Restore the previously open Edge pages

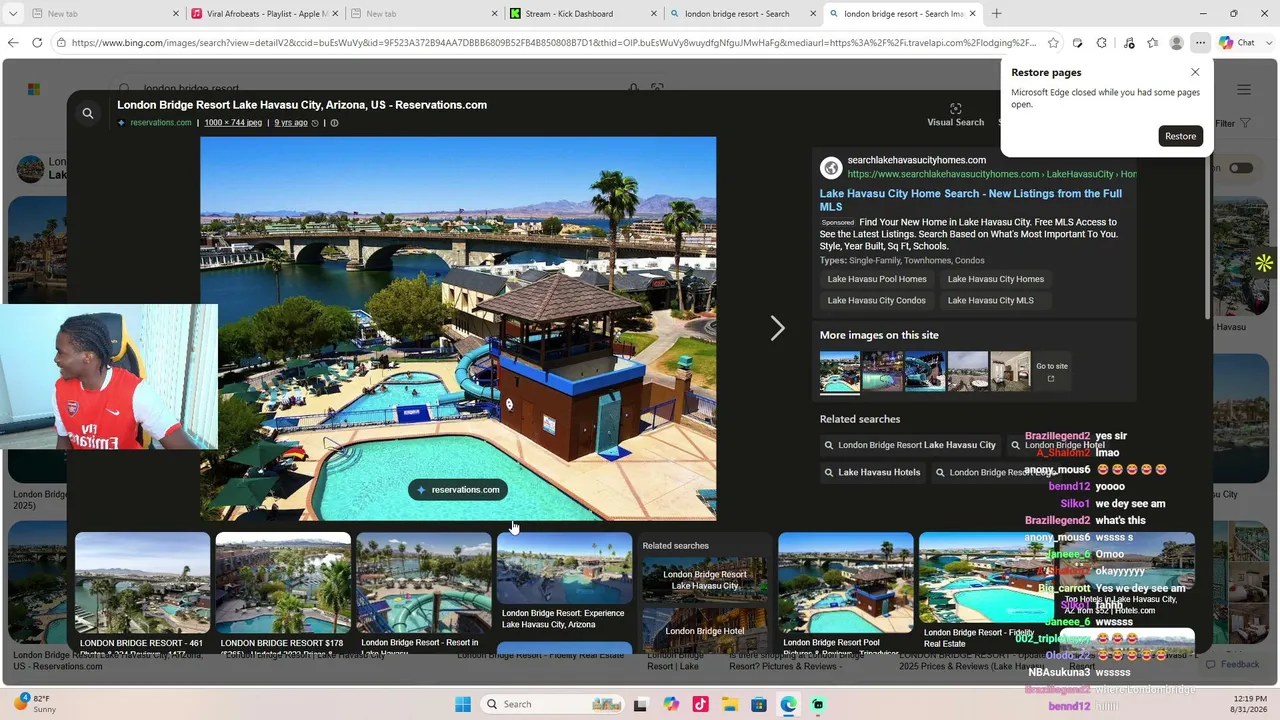pos(1180,136)
